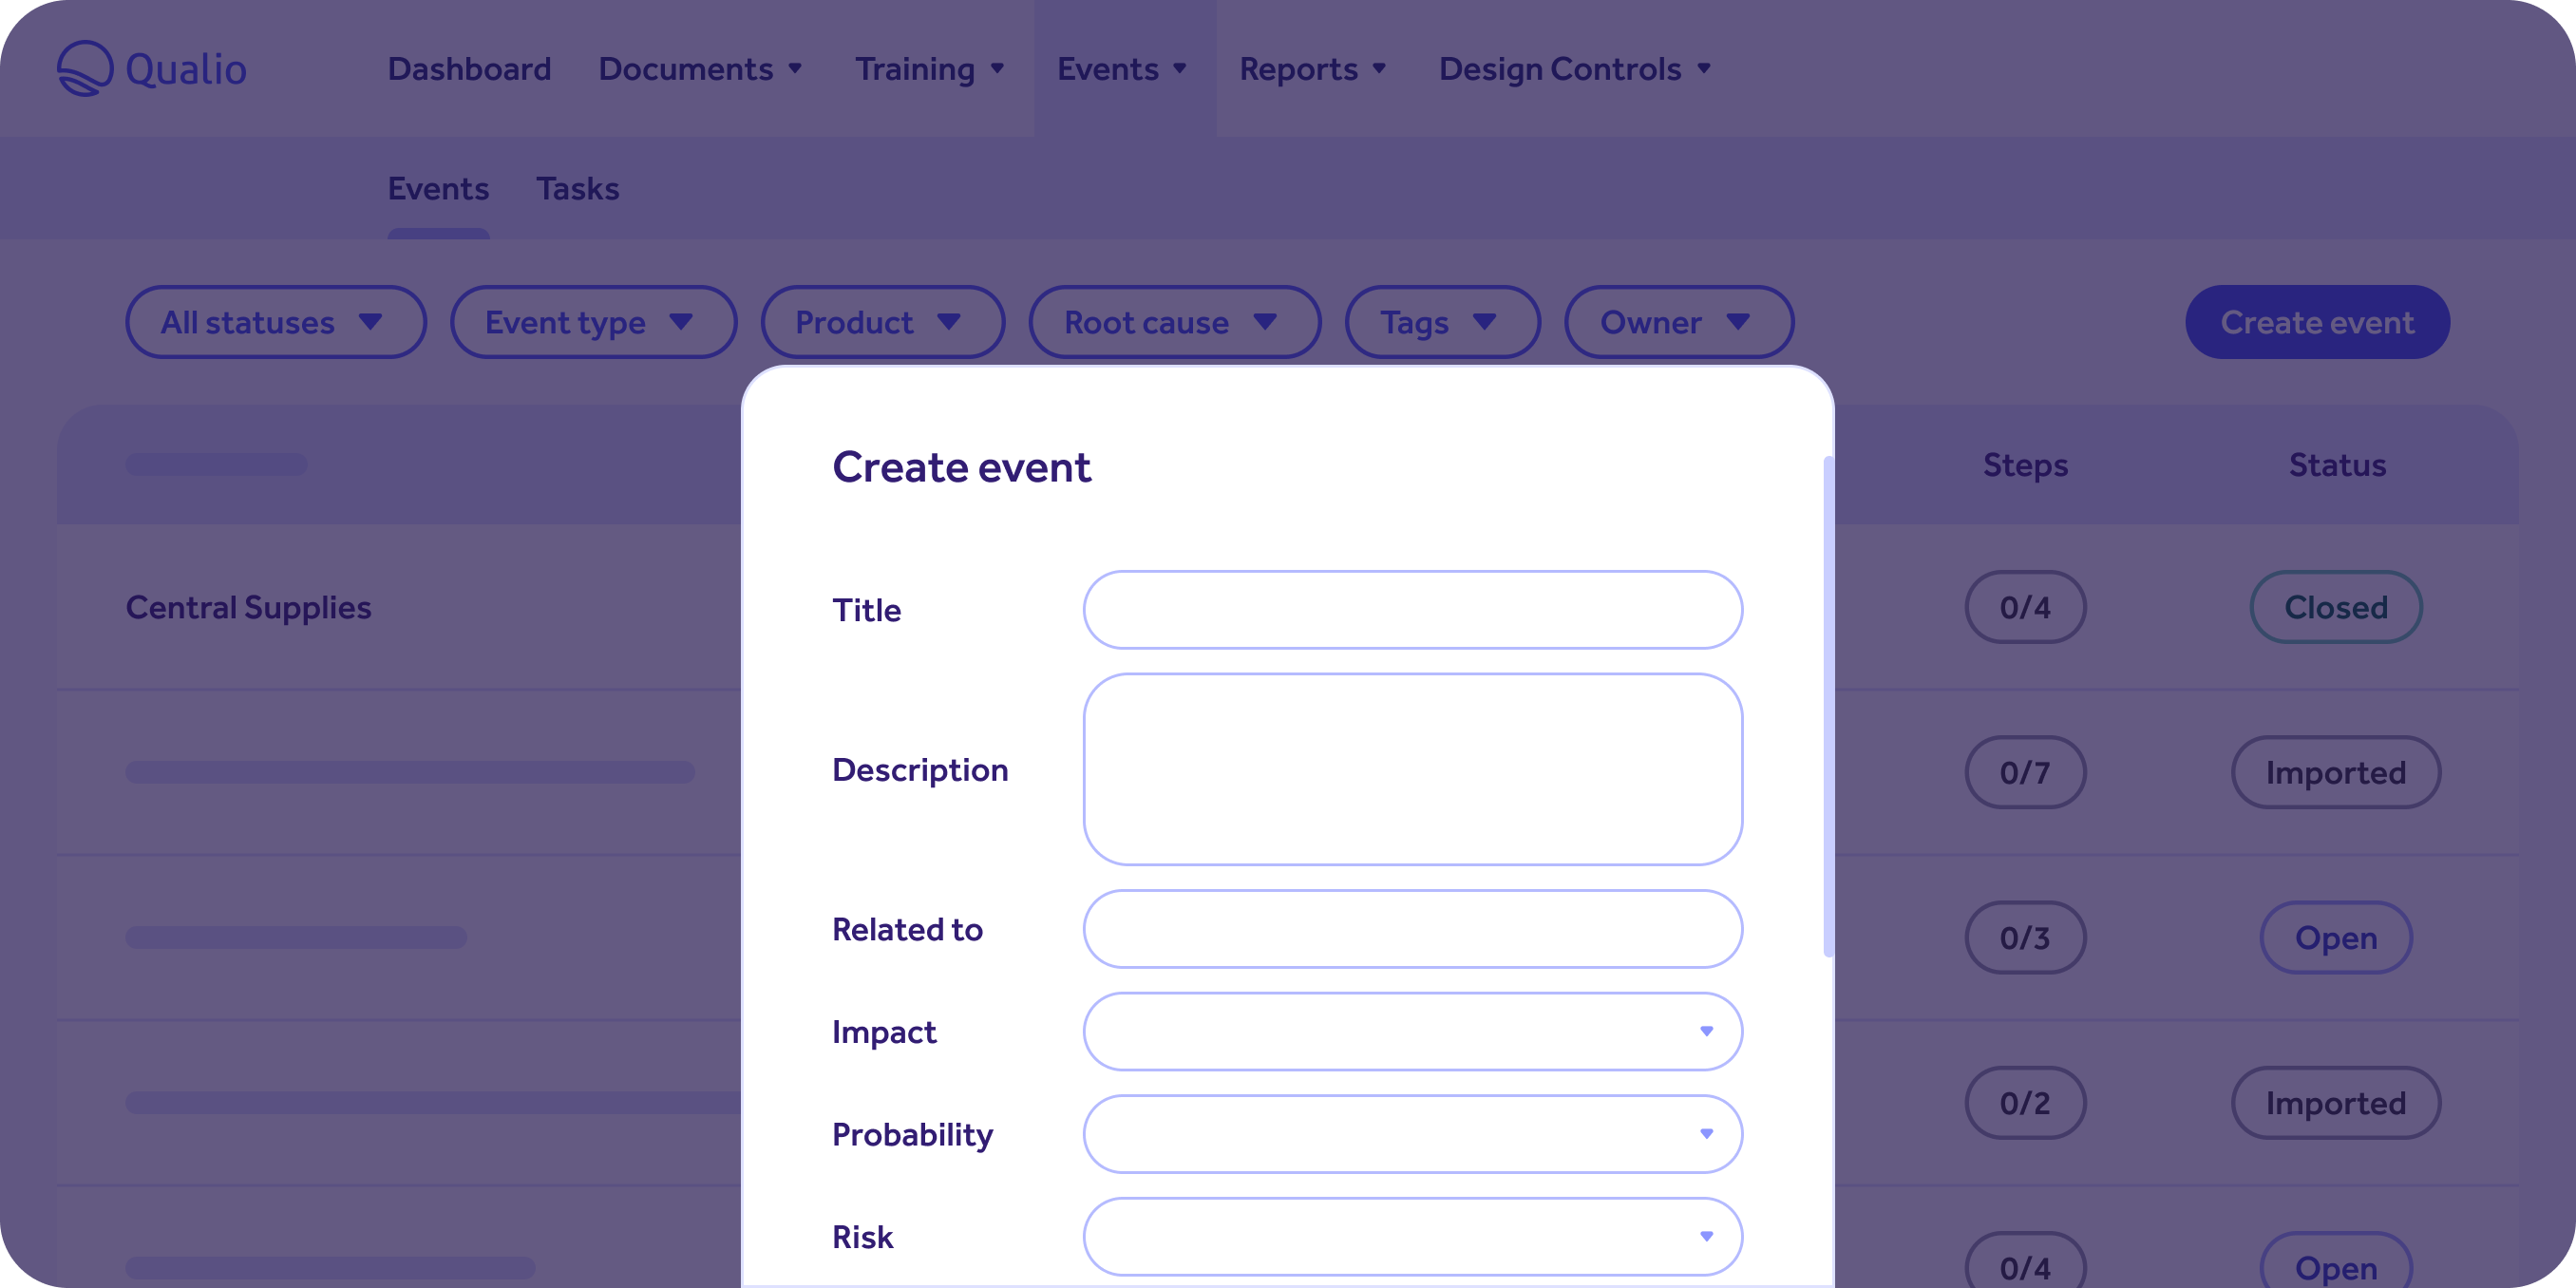This screenshot has height=1288, width=2576.
Task: Open the Training dropdown menu
Action: (928, 67)
